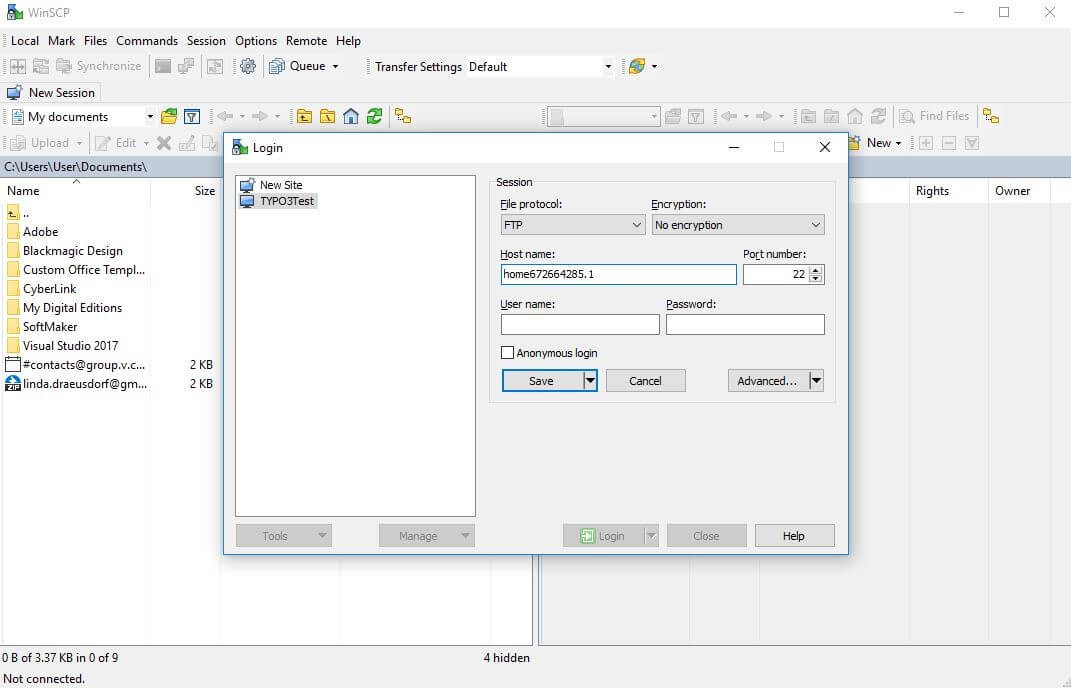
Task: Click the Find Files button
Action: [x=934, y=116]
